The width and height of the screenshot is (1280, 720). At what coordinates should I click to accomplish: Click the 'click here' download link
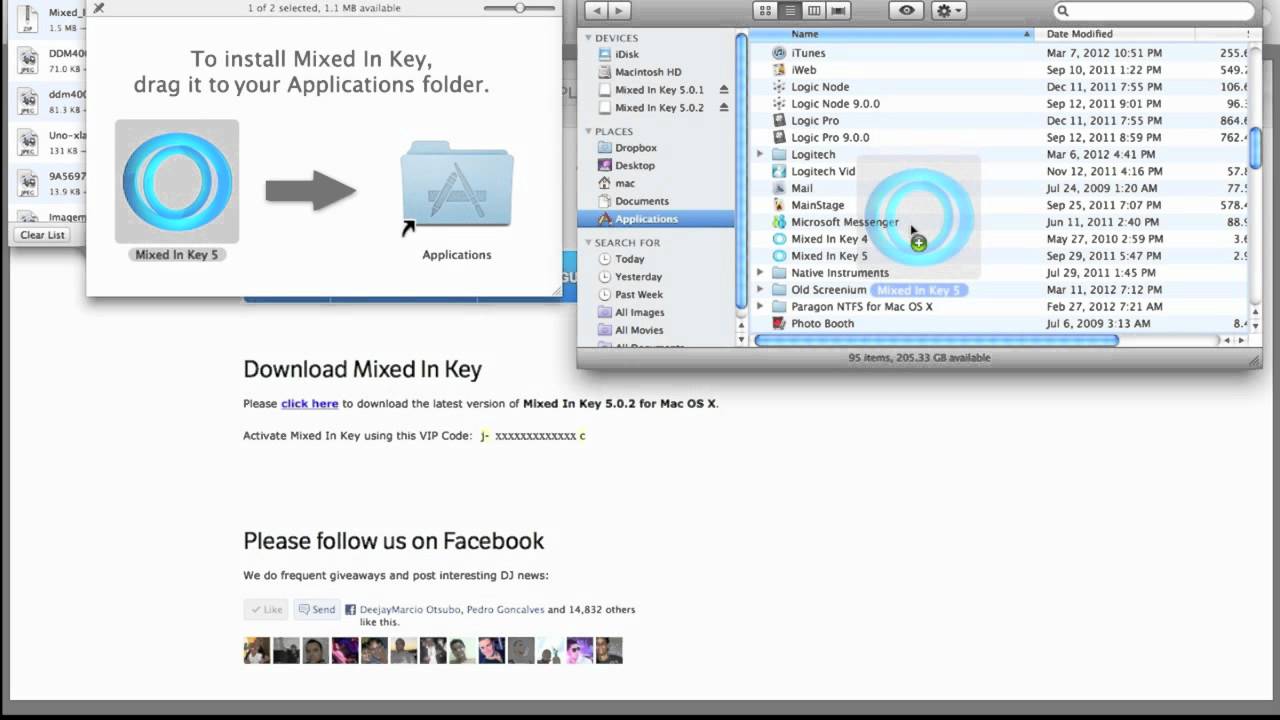[310, 404]
